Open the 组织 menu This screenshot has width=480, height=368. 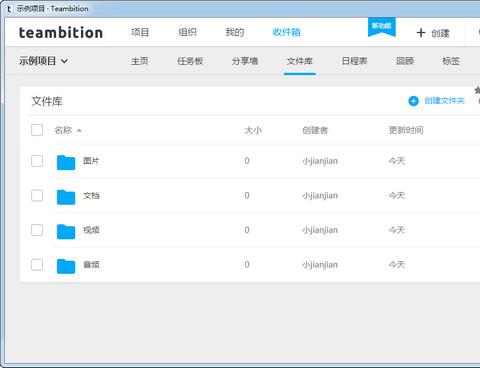point(187,32)
